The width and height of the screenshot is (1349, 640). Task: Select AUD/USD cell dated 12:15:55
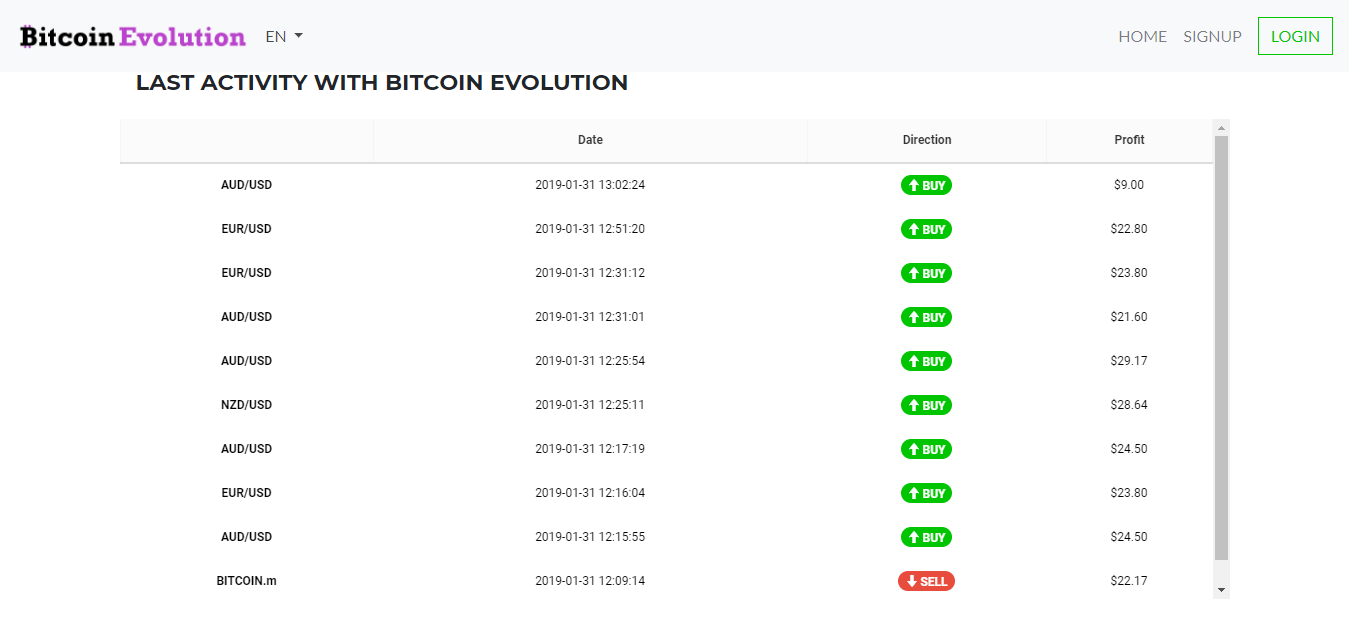[247, 537]
